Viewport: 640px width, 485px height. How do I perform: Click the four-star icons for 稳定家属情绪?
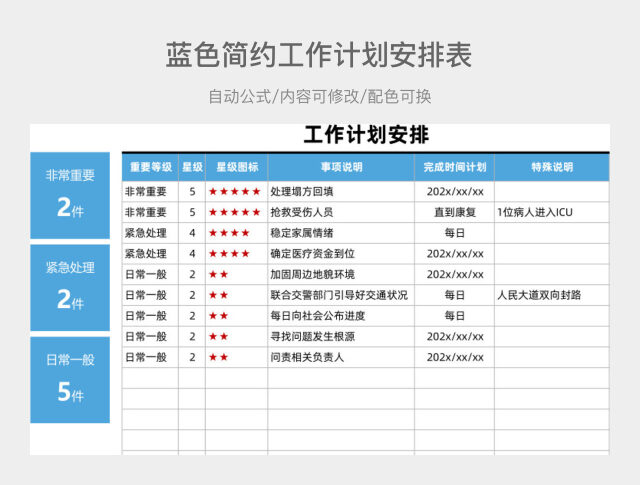[x=230, y=233]
